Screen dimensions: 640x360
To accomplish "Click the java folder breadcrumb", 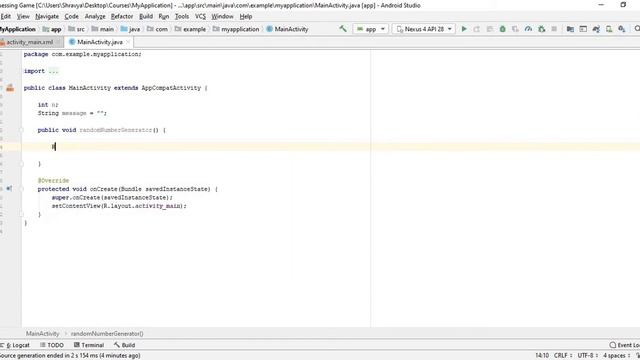I will (x=130, y=29).
